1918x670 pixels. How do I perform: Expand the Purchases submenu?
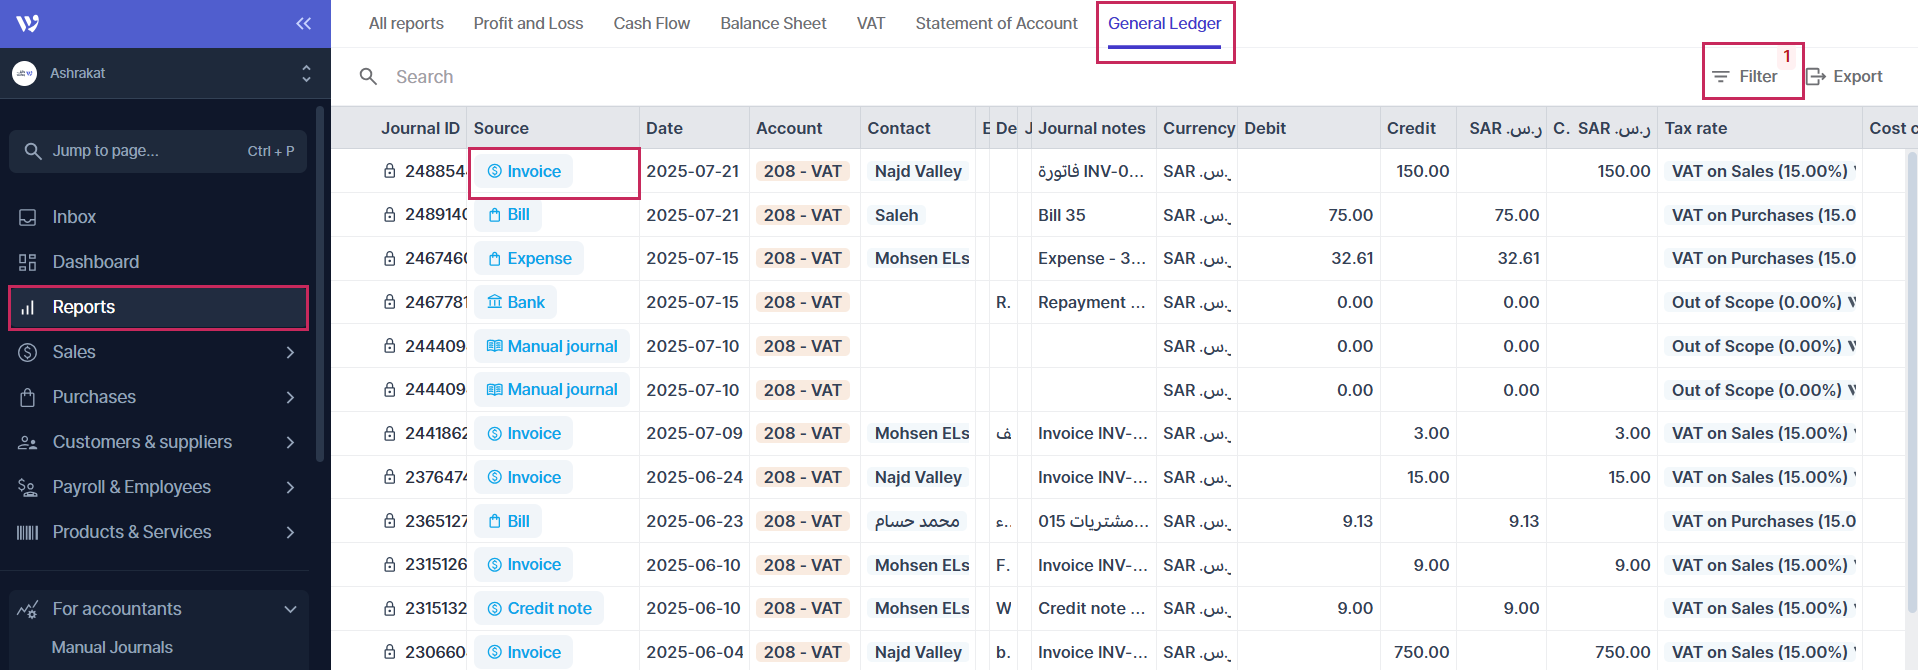pyautogui.click(x=290, y=397)
